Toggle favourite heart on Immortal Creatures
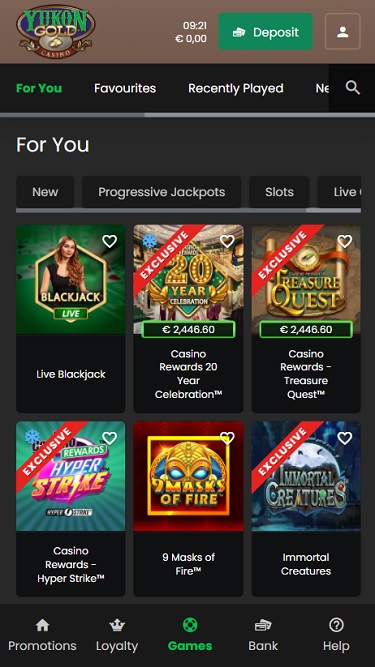 (x=344, y=438)
